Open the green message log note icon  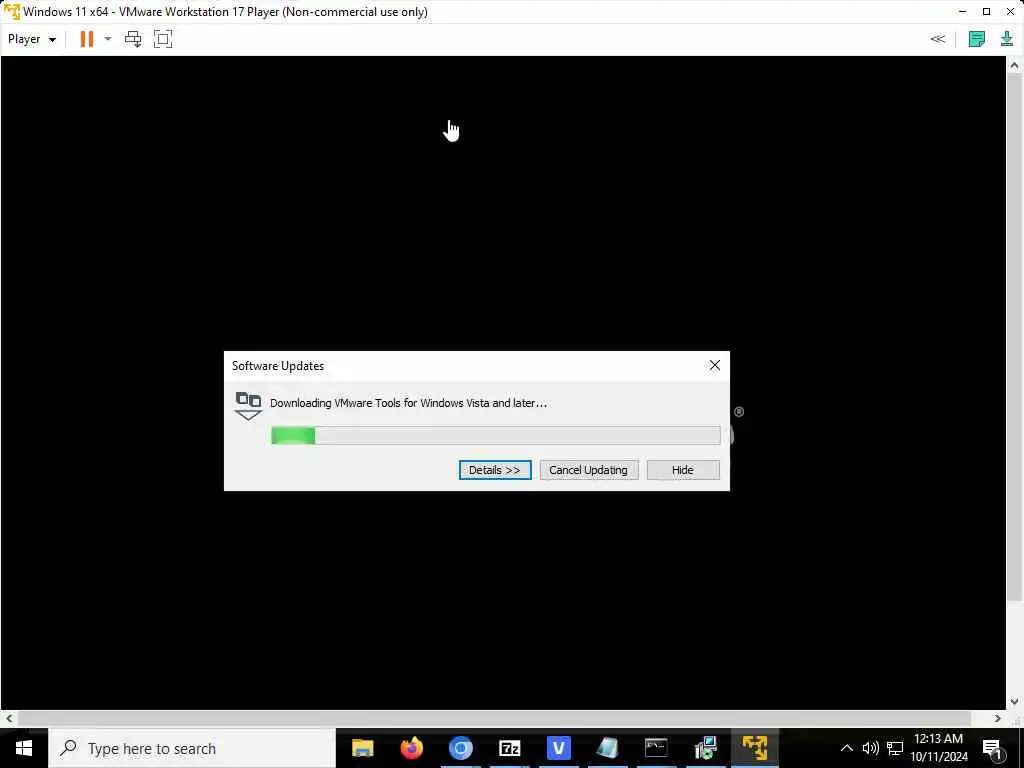(x=976, y=39)
